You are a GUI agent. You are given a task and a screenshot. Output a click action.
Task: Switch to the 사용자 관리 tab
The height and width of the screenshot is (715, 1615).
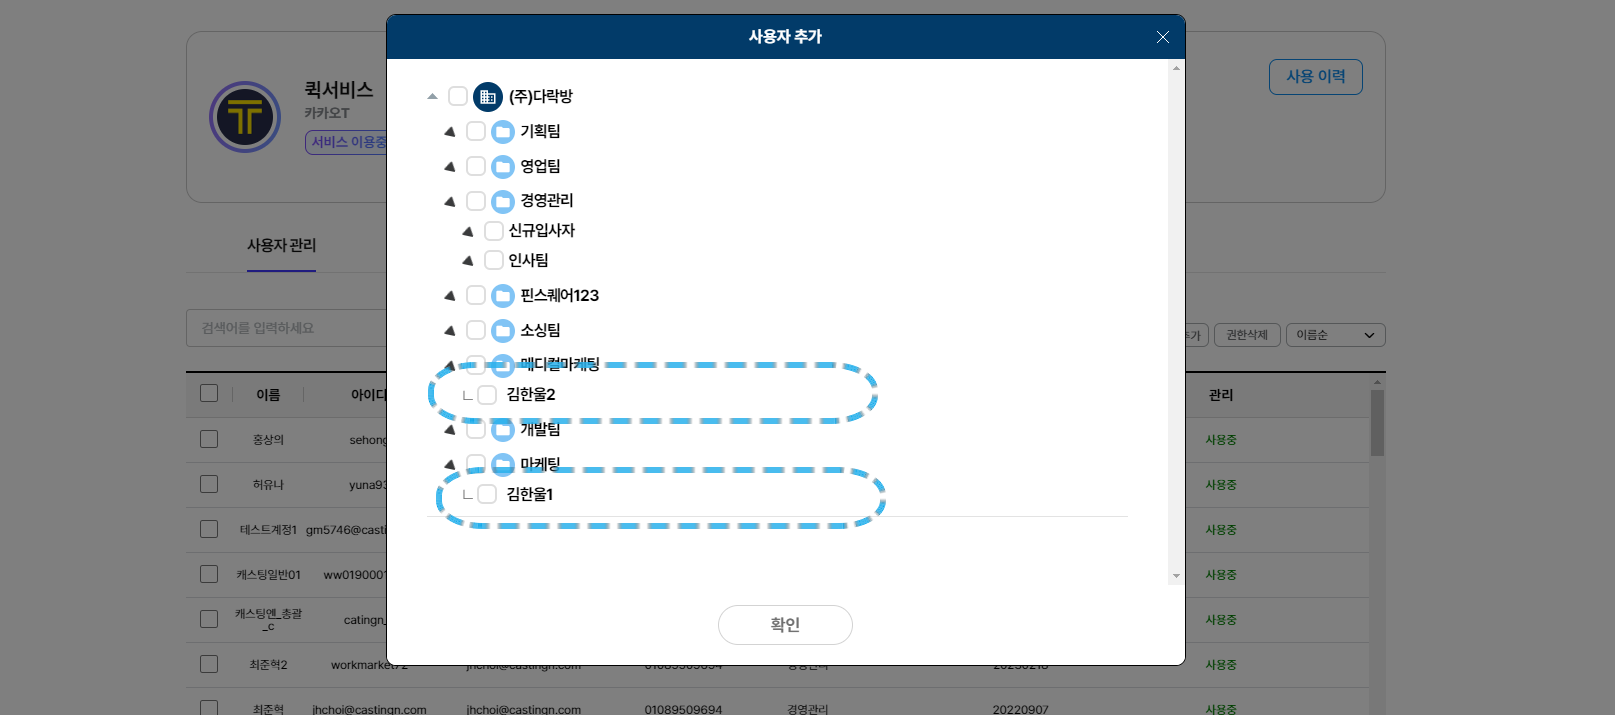click(281, 246)
